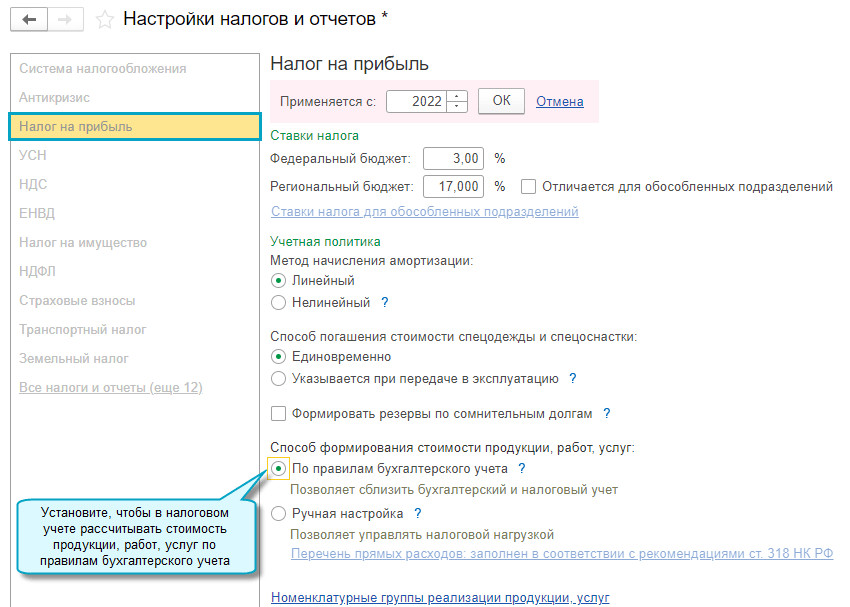The image size is (850, 607).
Task: Decrease the year with stepper down arrow
Action: (x=457, y=106)
